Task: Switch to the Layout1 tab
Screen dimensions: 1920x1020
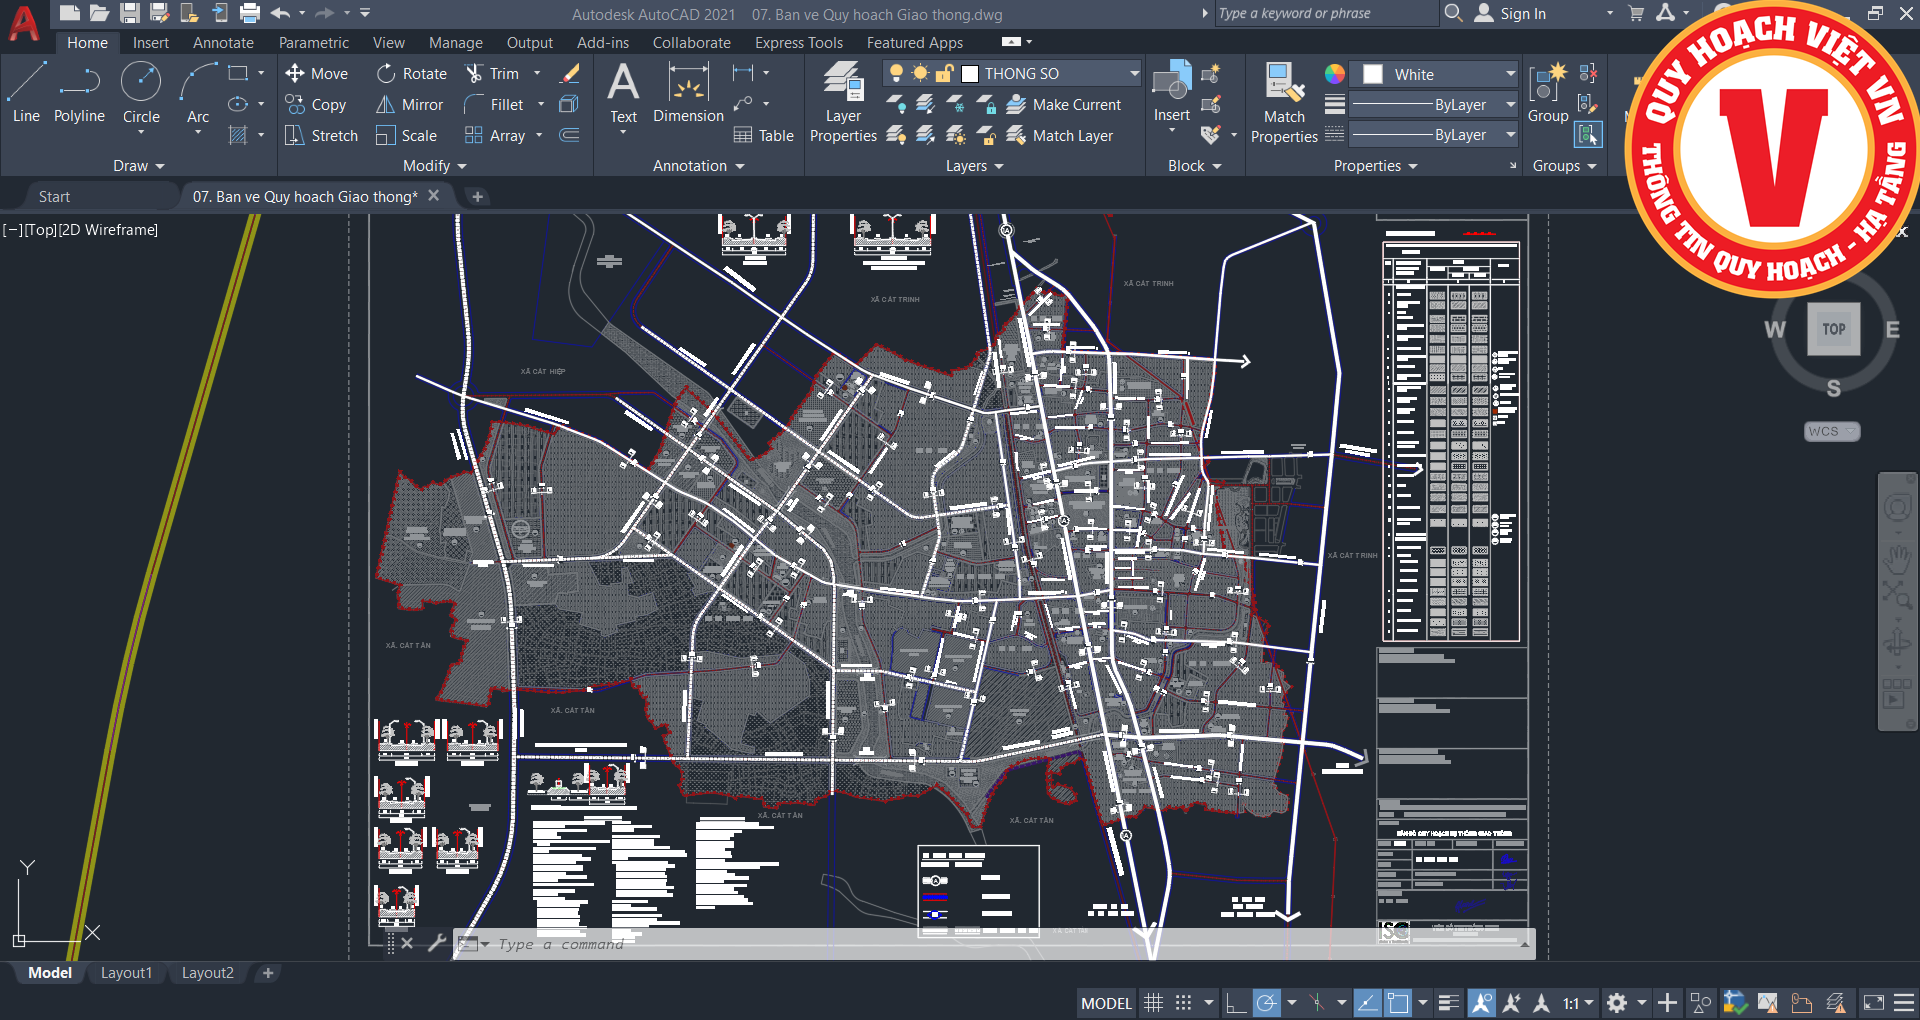Action: pyautogui.click(x=126, y=973)
